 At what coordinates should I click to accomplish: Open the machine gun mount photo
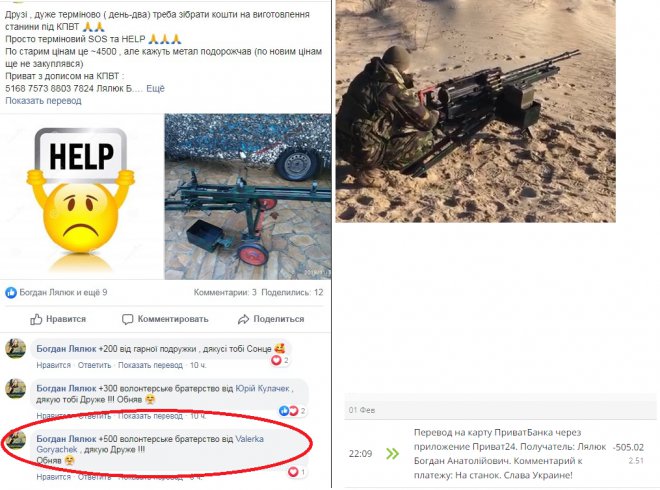[x=248, y=197]
